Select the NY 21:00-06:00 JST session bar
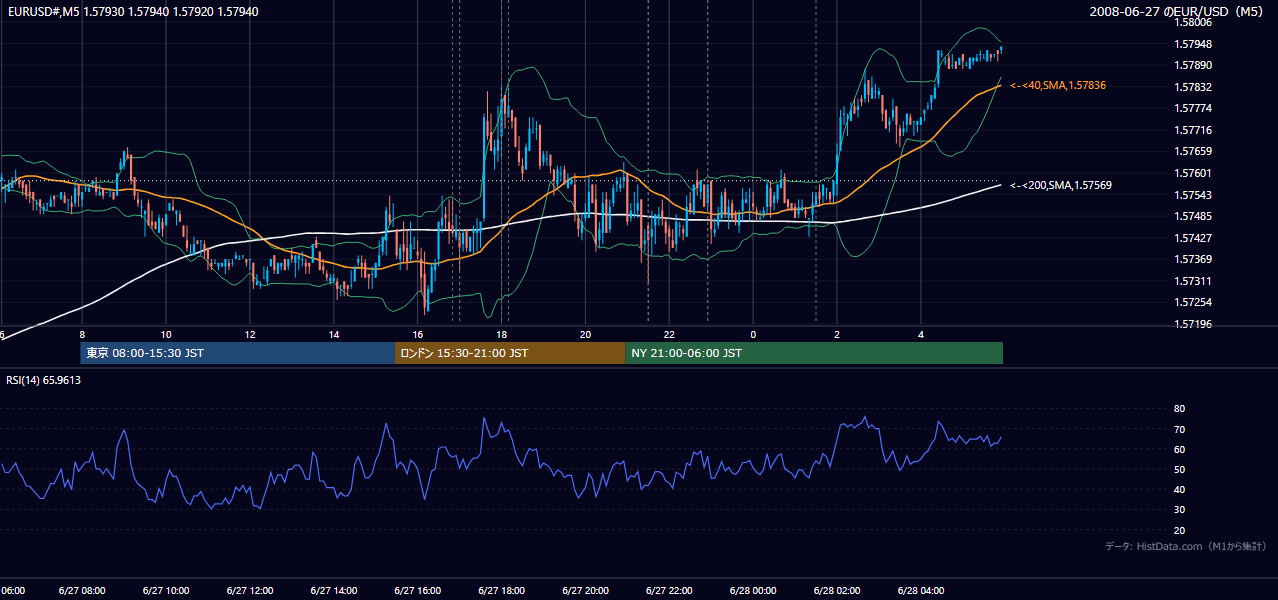 (814, 353)
